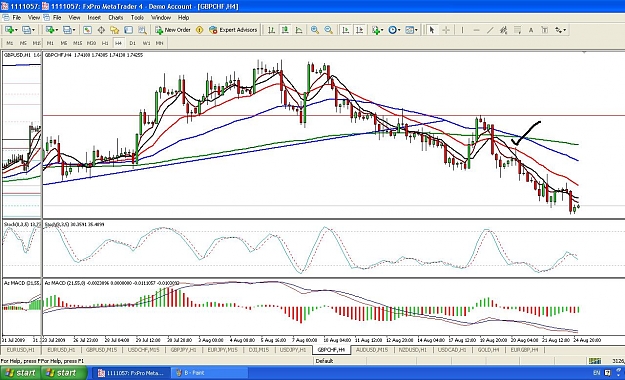625x380 pixels.
Task: Click the Zoom Out magnifier
Action: coord(328,30)
